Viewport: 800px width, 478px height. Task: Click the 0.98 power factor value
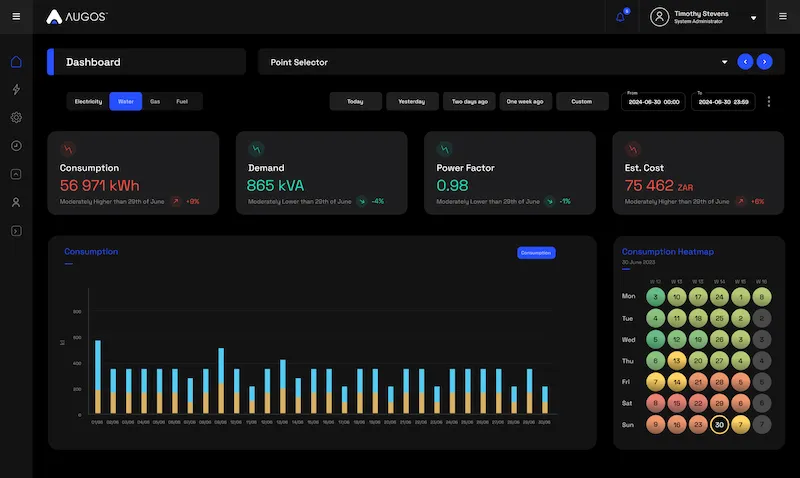point(452,185)
